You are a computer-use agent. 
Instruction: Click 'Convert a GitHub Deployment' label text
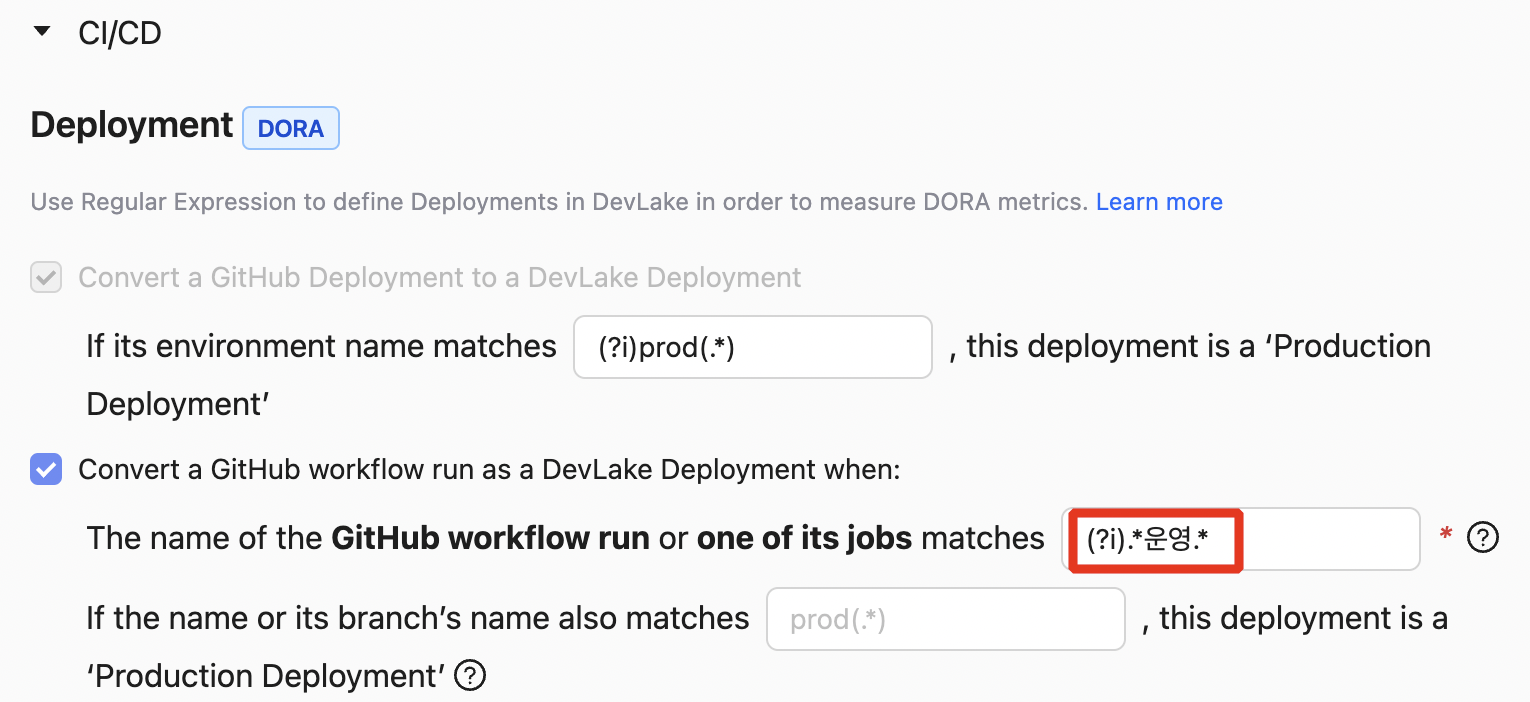(440, 277)
